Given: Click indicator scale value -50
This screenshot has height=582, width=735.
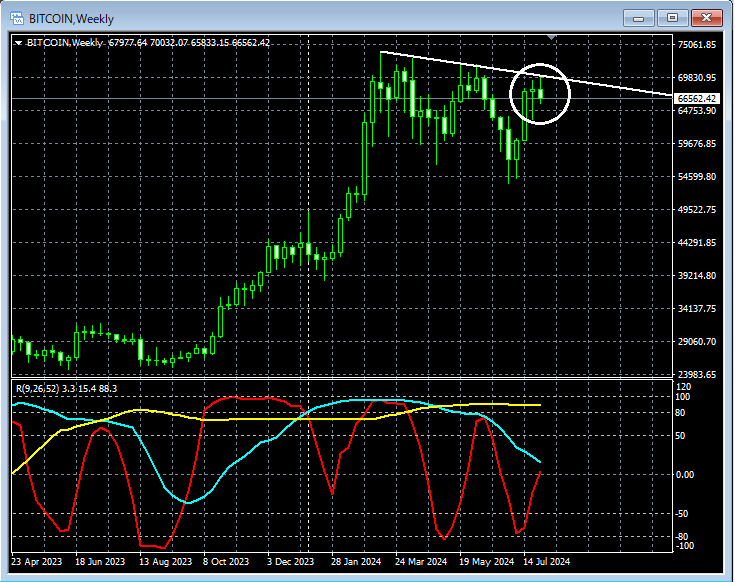Looking at the screenshot, I should (682, 514).
